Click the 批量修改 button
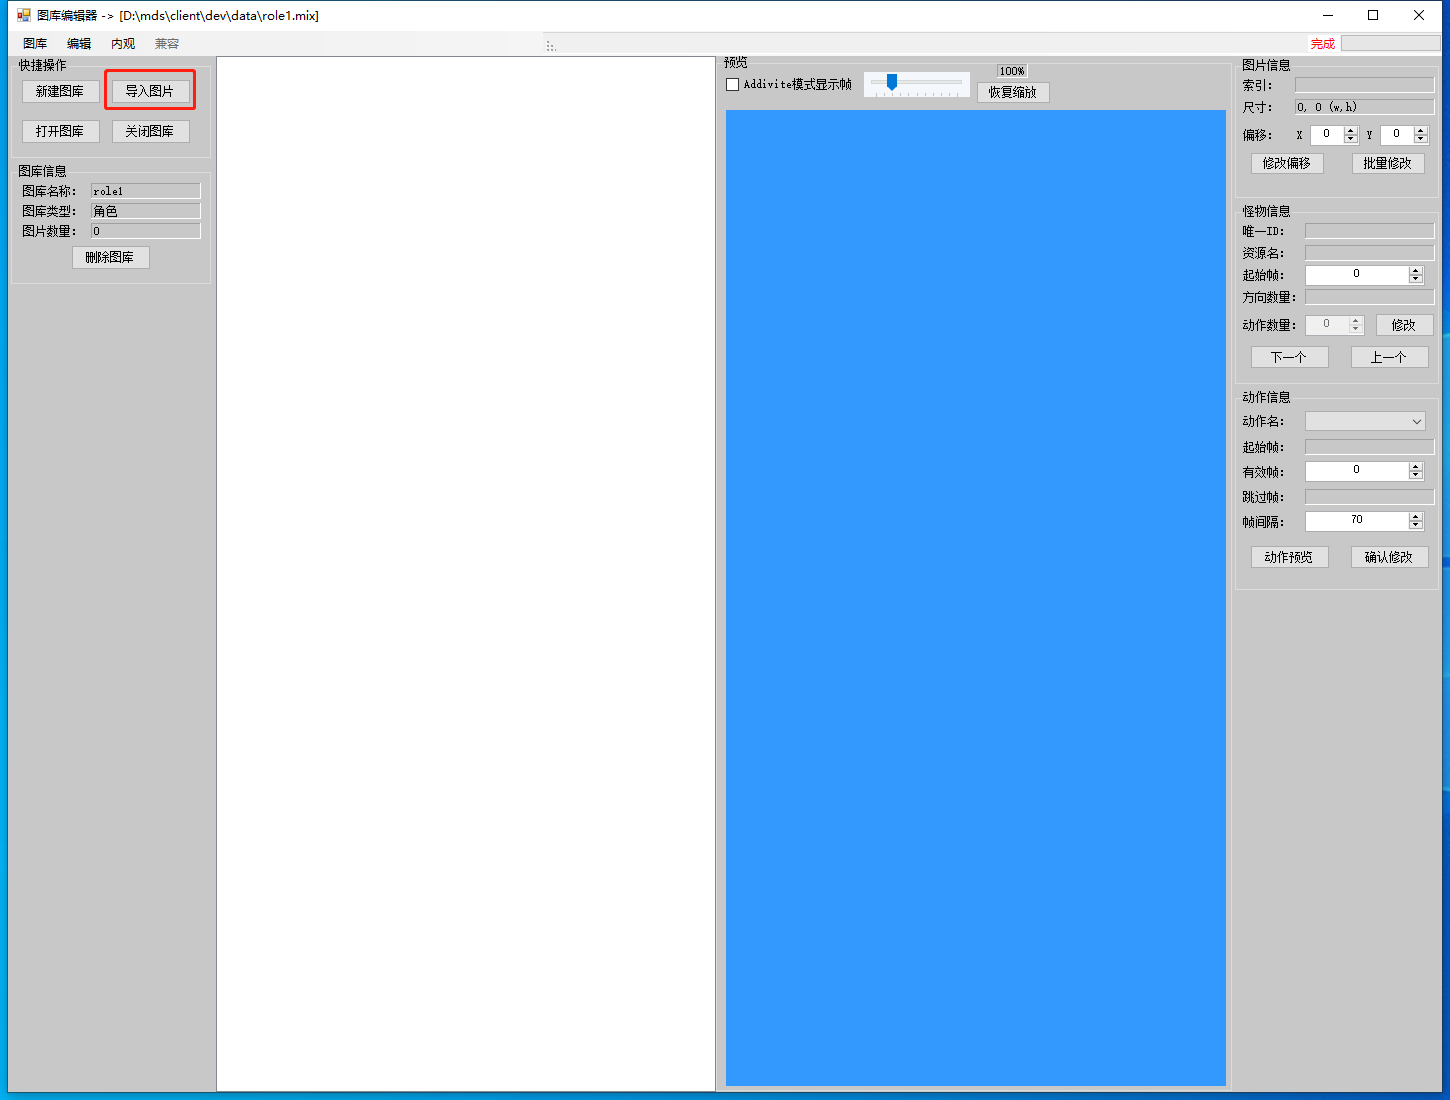 [1387, 163]
